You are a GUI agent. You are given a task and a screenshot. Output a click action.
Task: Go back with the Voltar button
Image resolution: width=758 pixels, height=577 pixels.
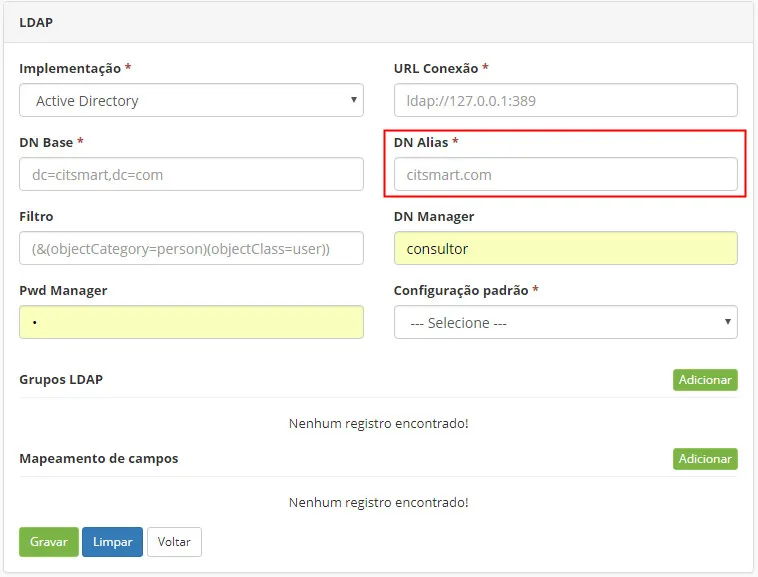(x=175, y=542)
